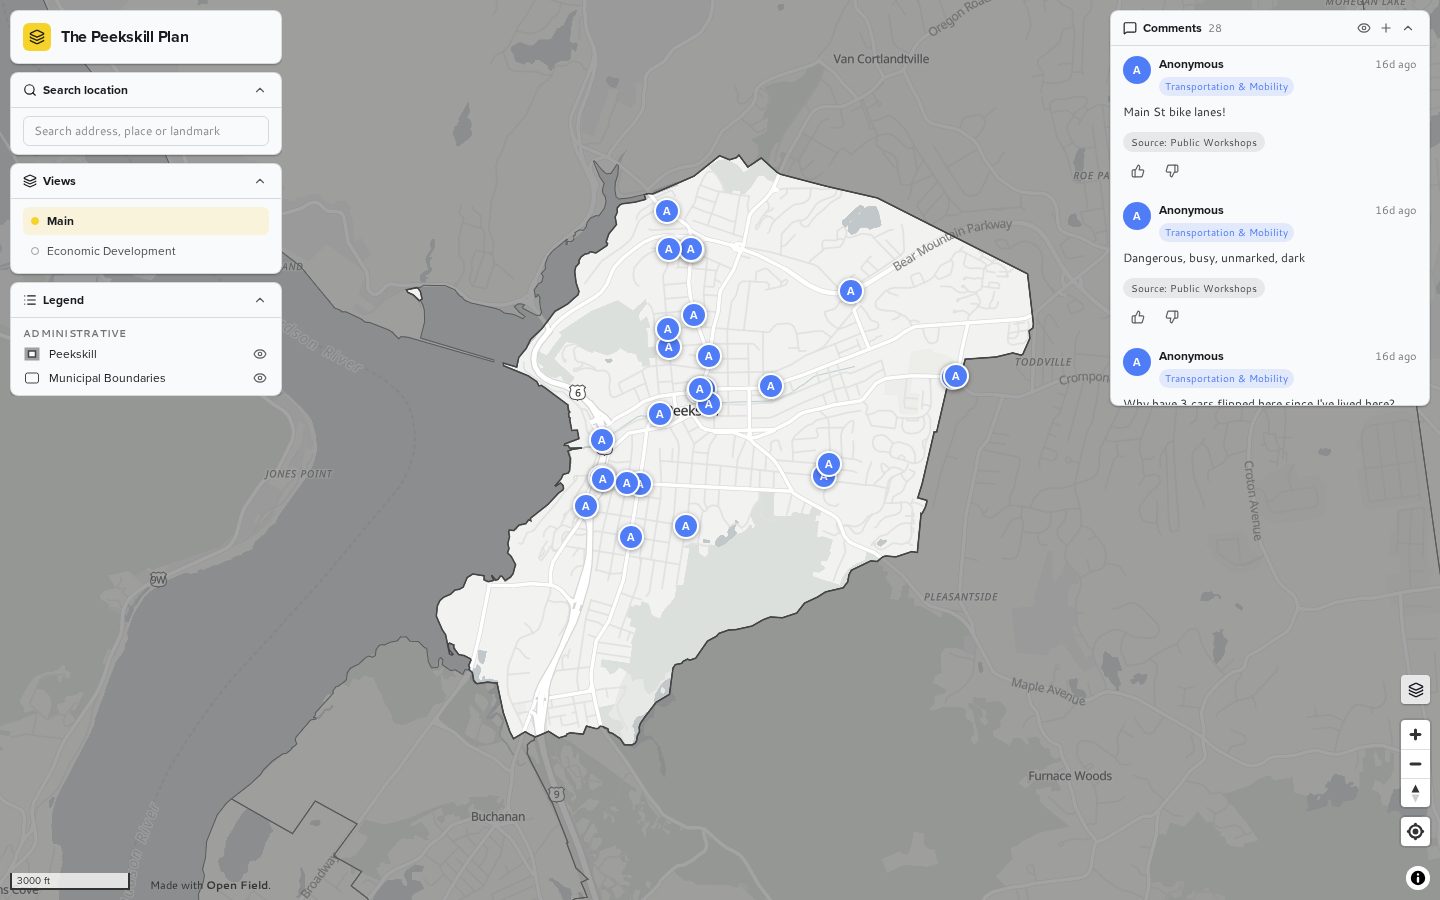Click the Views panel layers icon
The width and height of the screenshot is (1440, 900).
[x=30, y=181]
